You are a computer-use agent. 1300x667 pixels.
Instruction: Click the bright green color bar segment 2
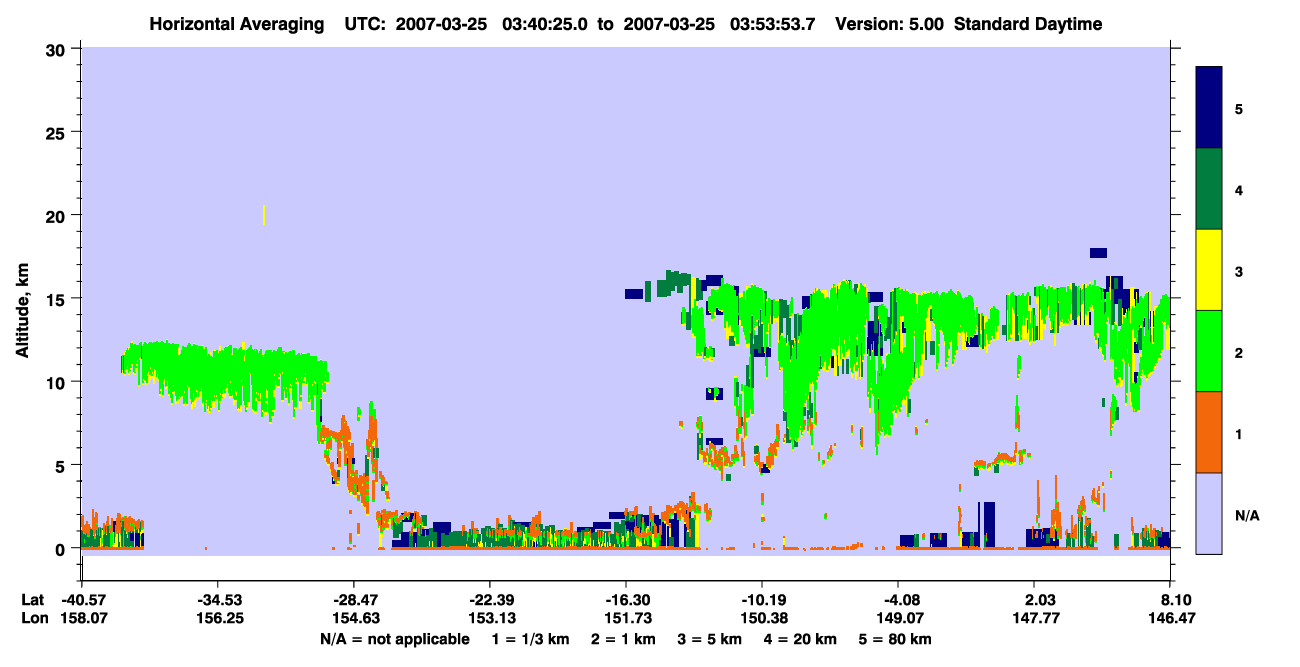point(1209,351)
